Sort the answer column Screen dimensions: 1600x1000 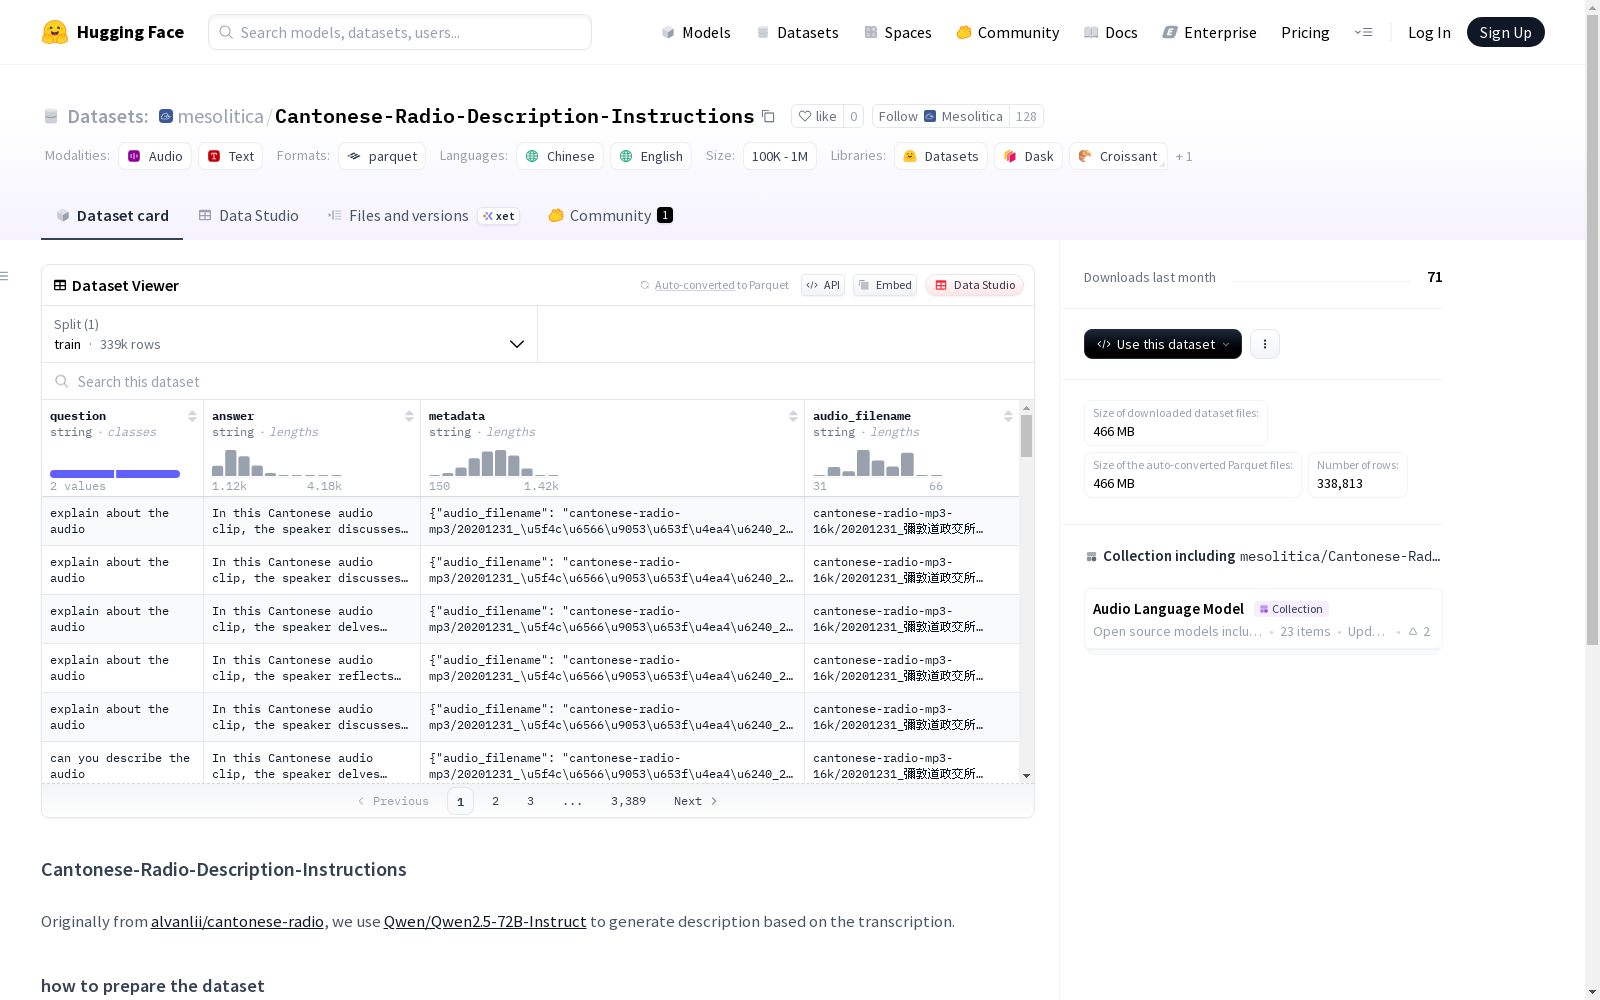(x=409, y=416)
